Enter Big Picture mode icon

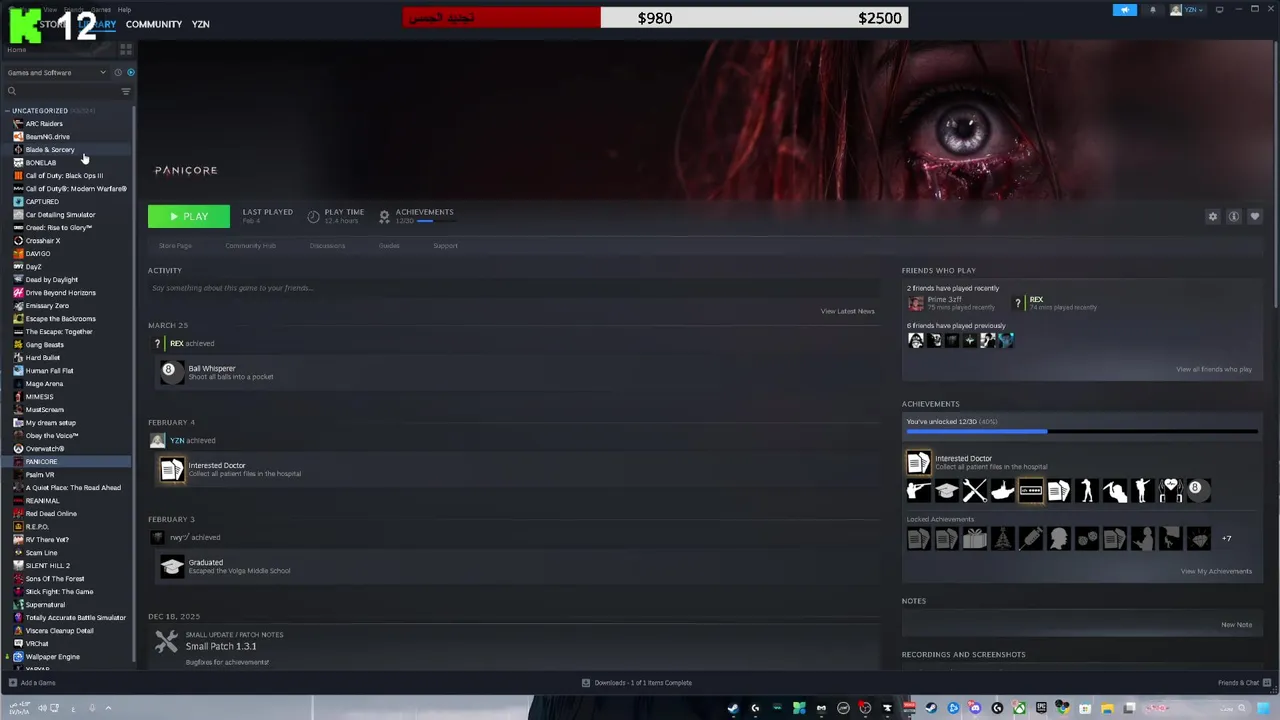pyautogui.click(x=1219, y=10)
